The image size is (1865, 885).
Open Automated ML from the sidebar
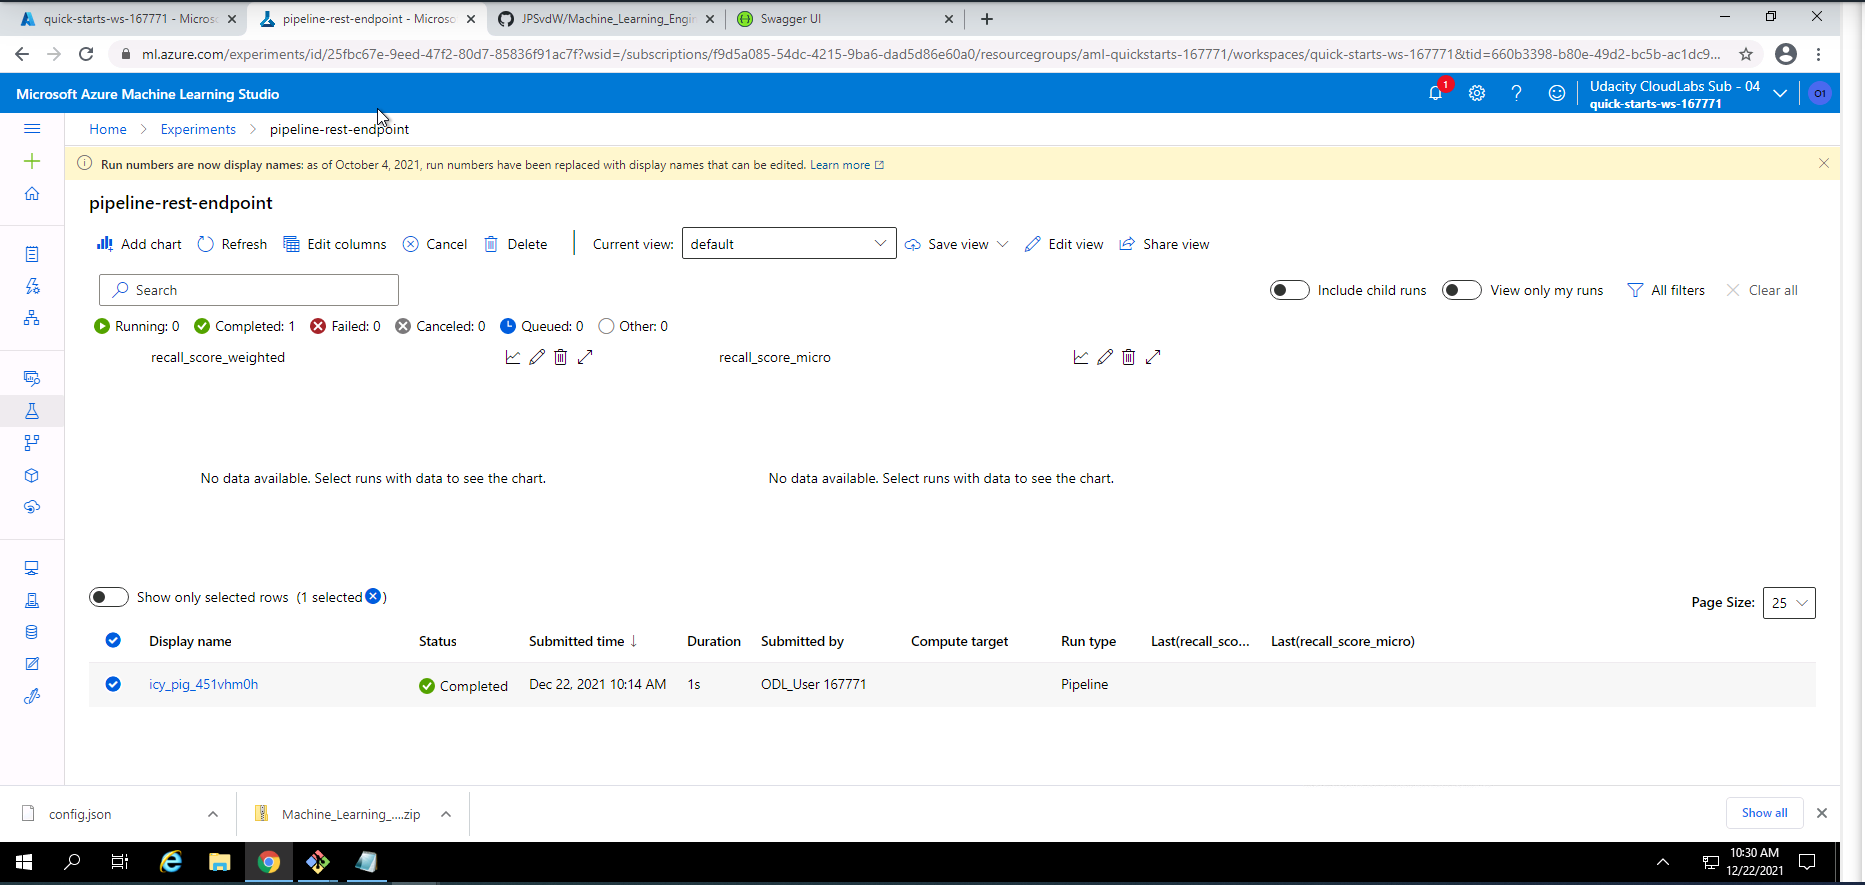(x=32, y=286)
